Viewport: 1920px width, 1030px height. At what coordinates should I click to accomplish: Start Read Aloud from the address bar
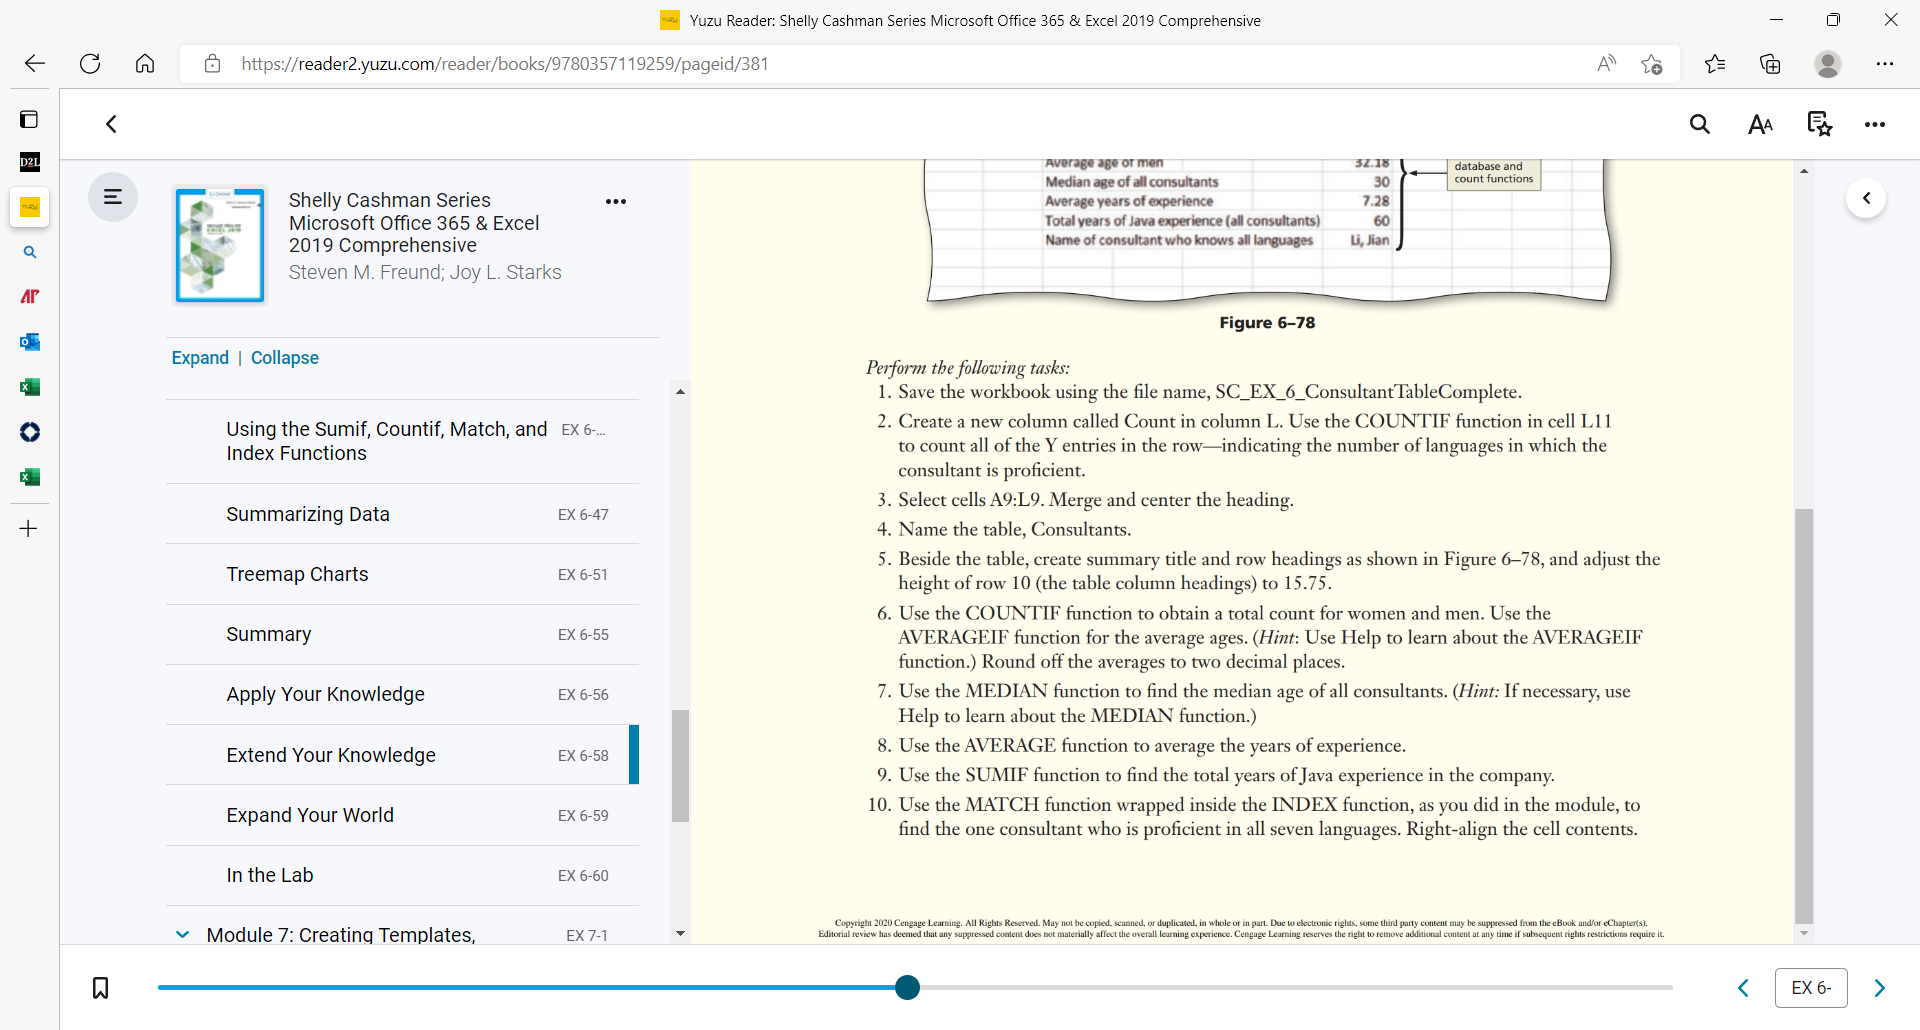click(1606, 64)
